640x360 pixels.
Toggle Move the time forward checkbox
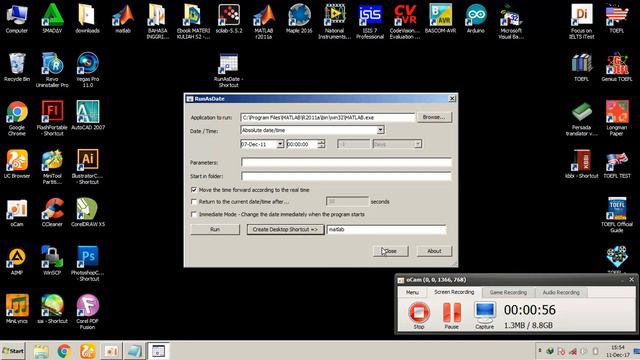(194, 190)
